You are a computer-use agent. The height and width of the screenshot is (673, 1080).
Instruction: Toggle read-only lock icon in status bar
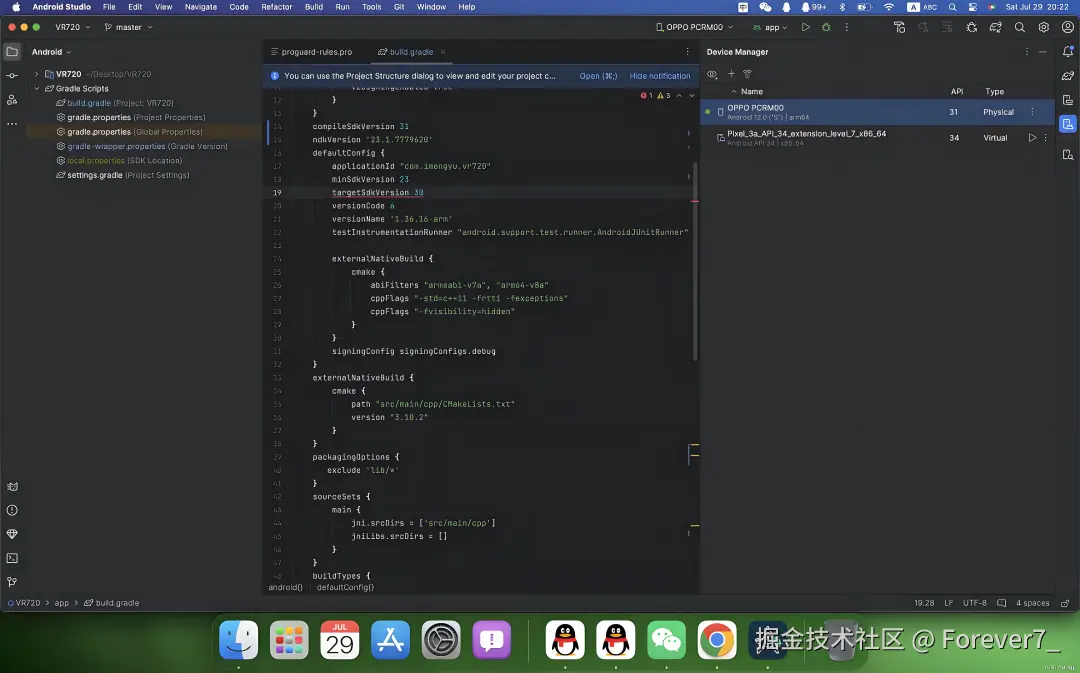[x=1065, y=603]
